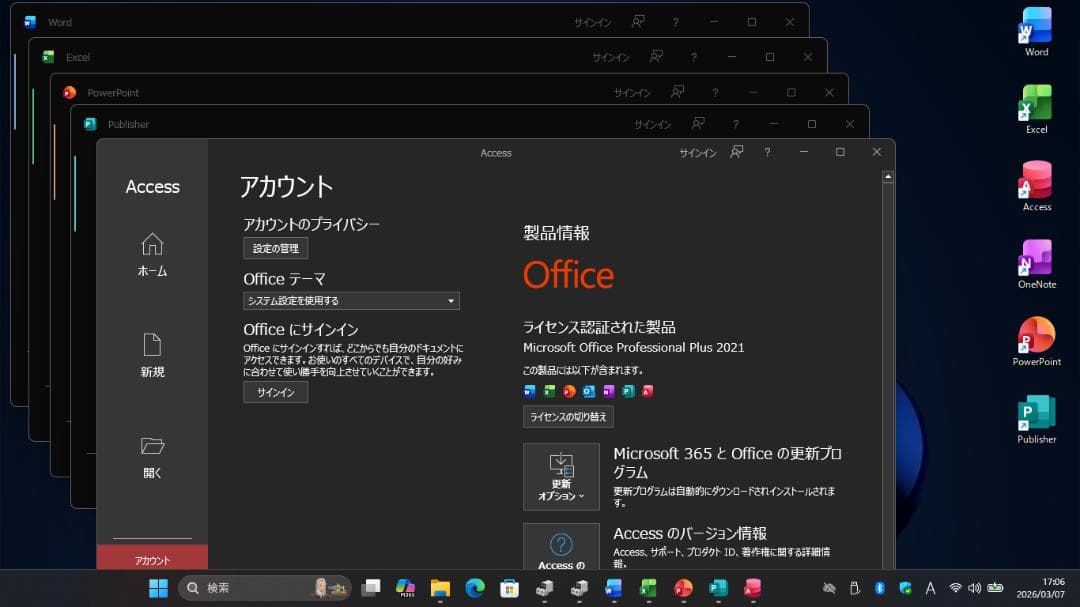
Task: Open the feedback icon in the PowerPoint window
Action: (678, 91)
